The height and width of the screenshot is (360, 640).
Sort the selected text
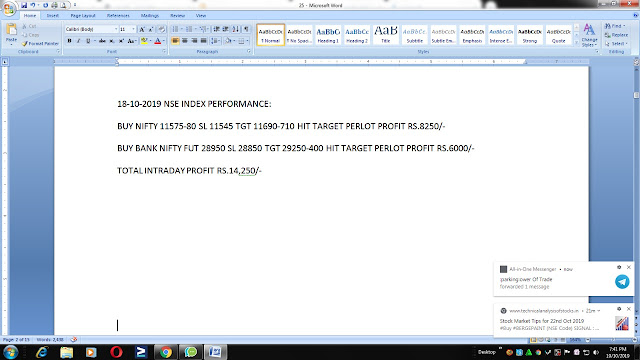236,29
